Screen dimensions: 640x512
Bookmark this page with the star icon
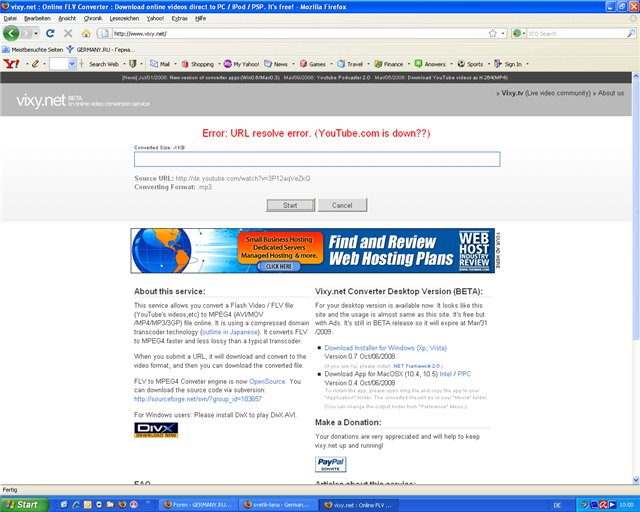[493, 33]
